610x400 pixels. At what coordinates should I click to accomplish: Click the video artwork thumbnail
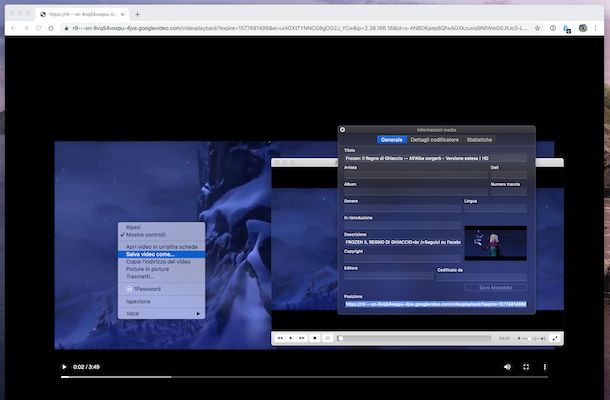tap(495, 243)
